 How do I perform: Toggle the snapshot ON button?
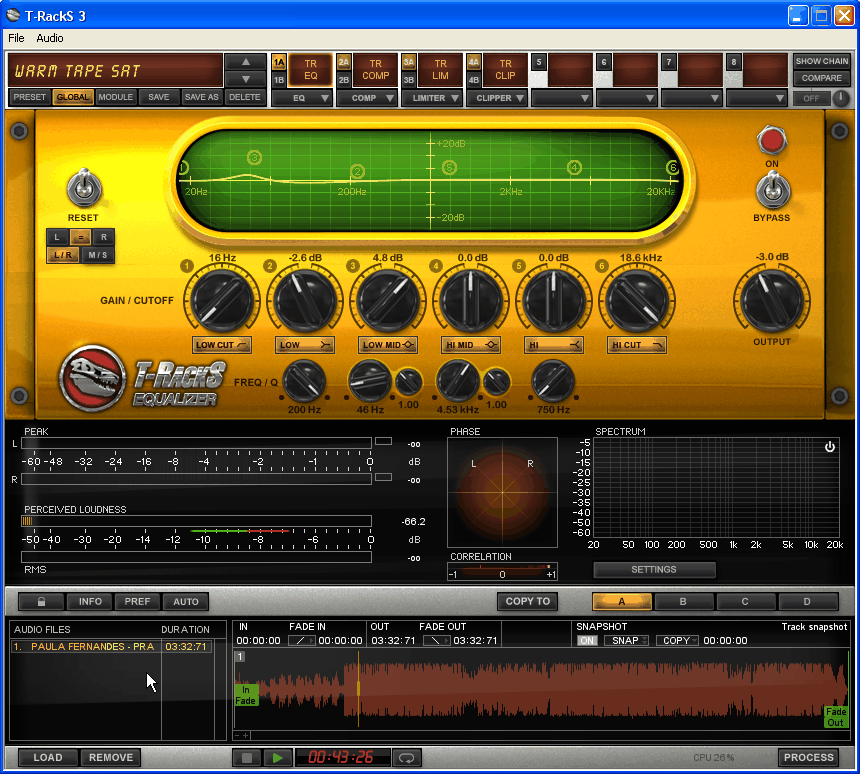pyautogui.click(x=587, y=641)
